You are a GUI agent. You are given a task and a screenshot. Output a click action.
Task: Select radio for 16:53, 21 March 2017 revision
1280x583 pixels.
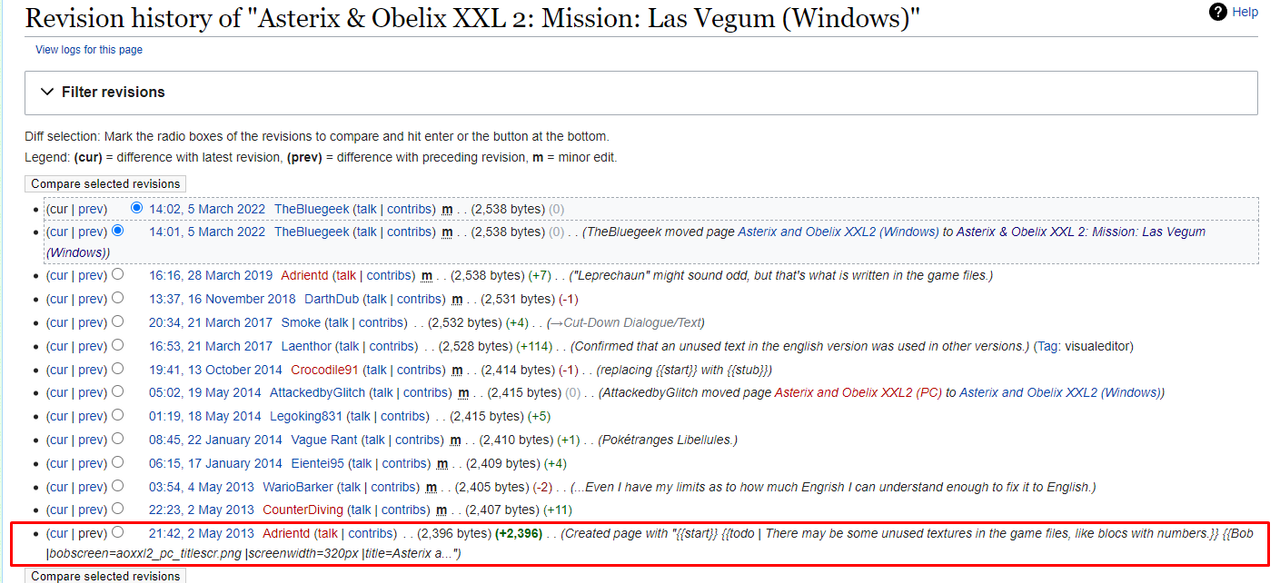[x=118, y=345]
